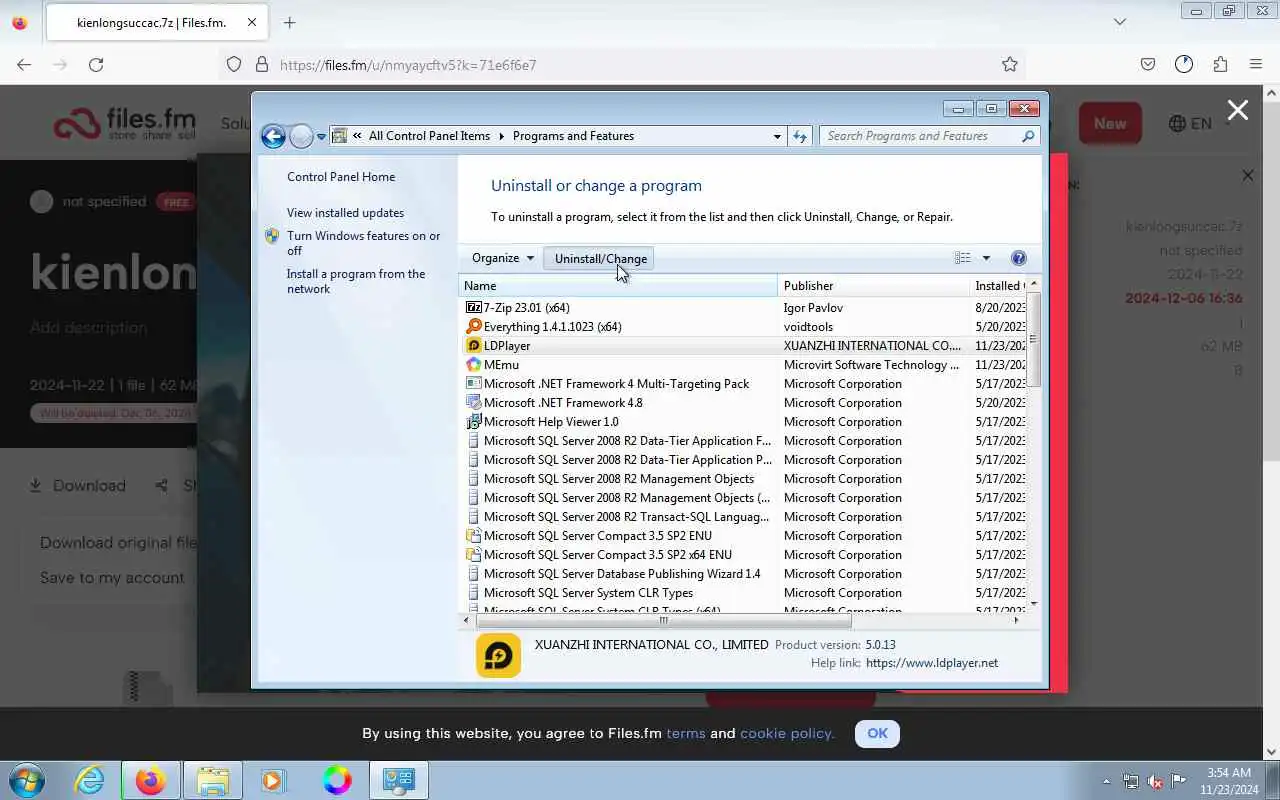Select SQL Server Compact 3.5 SP2 x64 ENU
Image resolution: width=1280 pixels, height=800 pixels.
(608, 555)
